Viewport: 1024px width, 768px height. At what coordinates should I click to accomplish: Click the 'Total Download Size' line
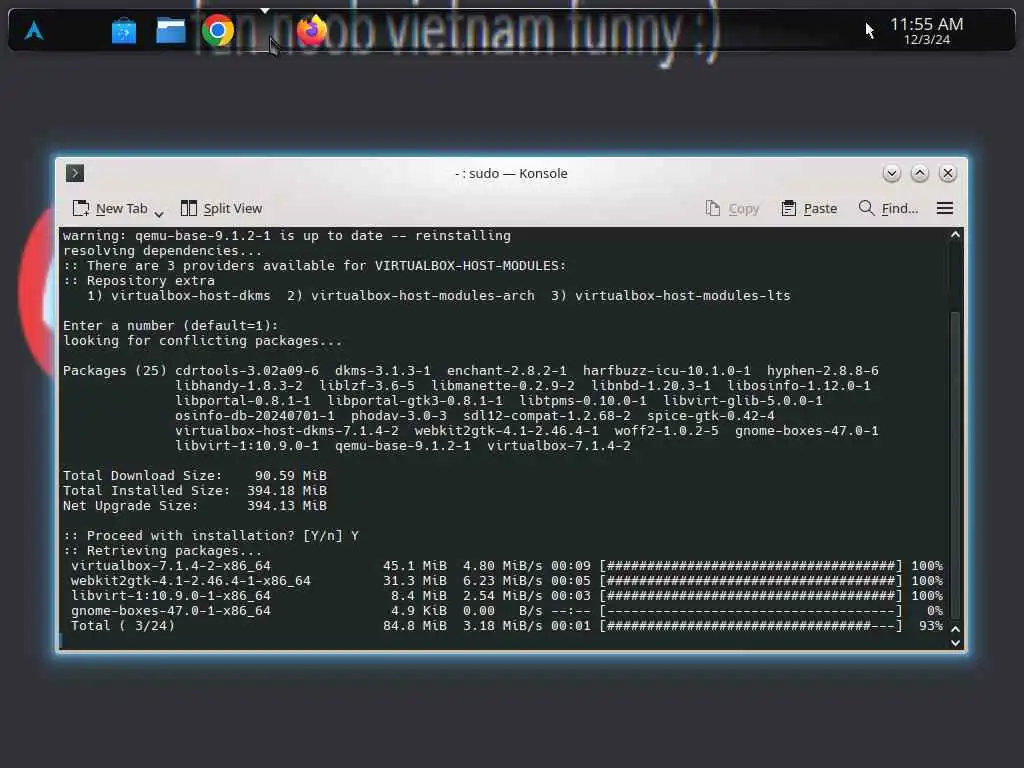pyautogui.click(x=195, y=475)
